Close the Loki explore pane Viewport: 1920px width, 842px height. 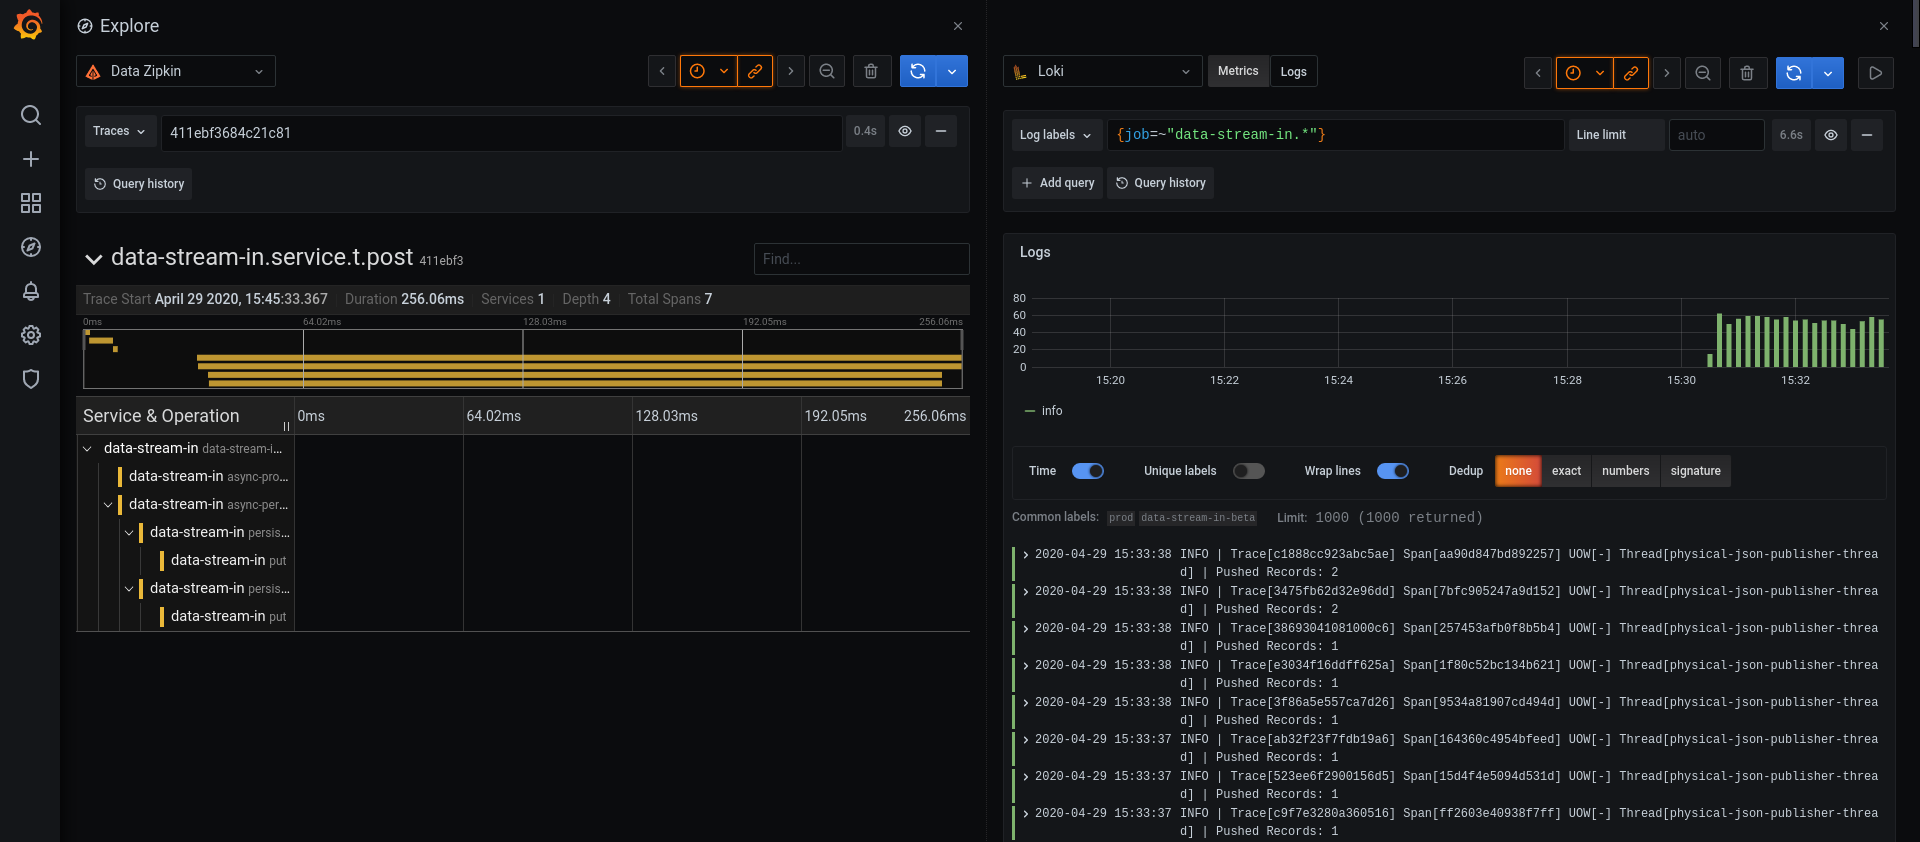click(x=1884, y=26)
